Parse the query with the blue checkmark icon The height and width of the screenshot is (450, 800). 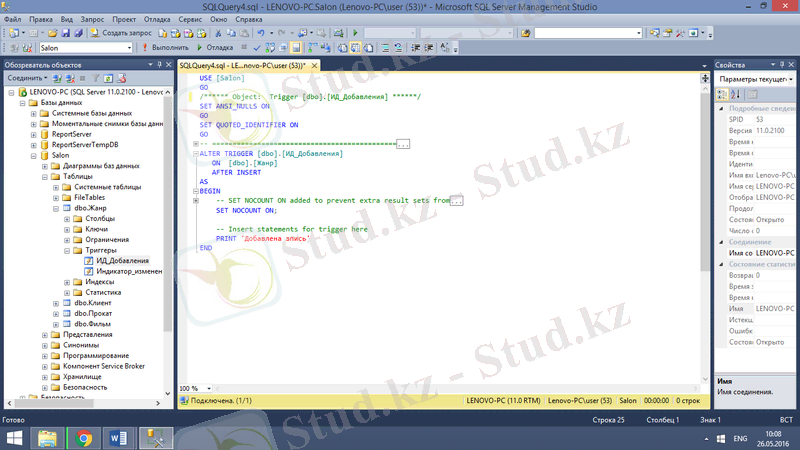pyautogui.click(x=257, y=48)
